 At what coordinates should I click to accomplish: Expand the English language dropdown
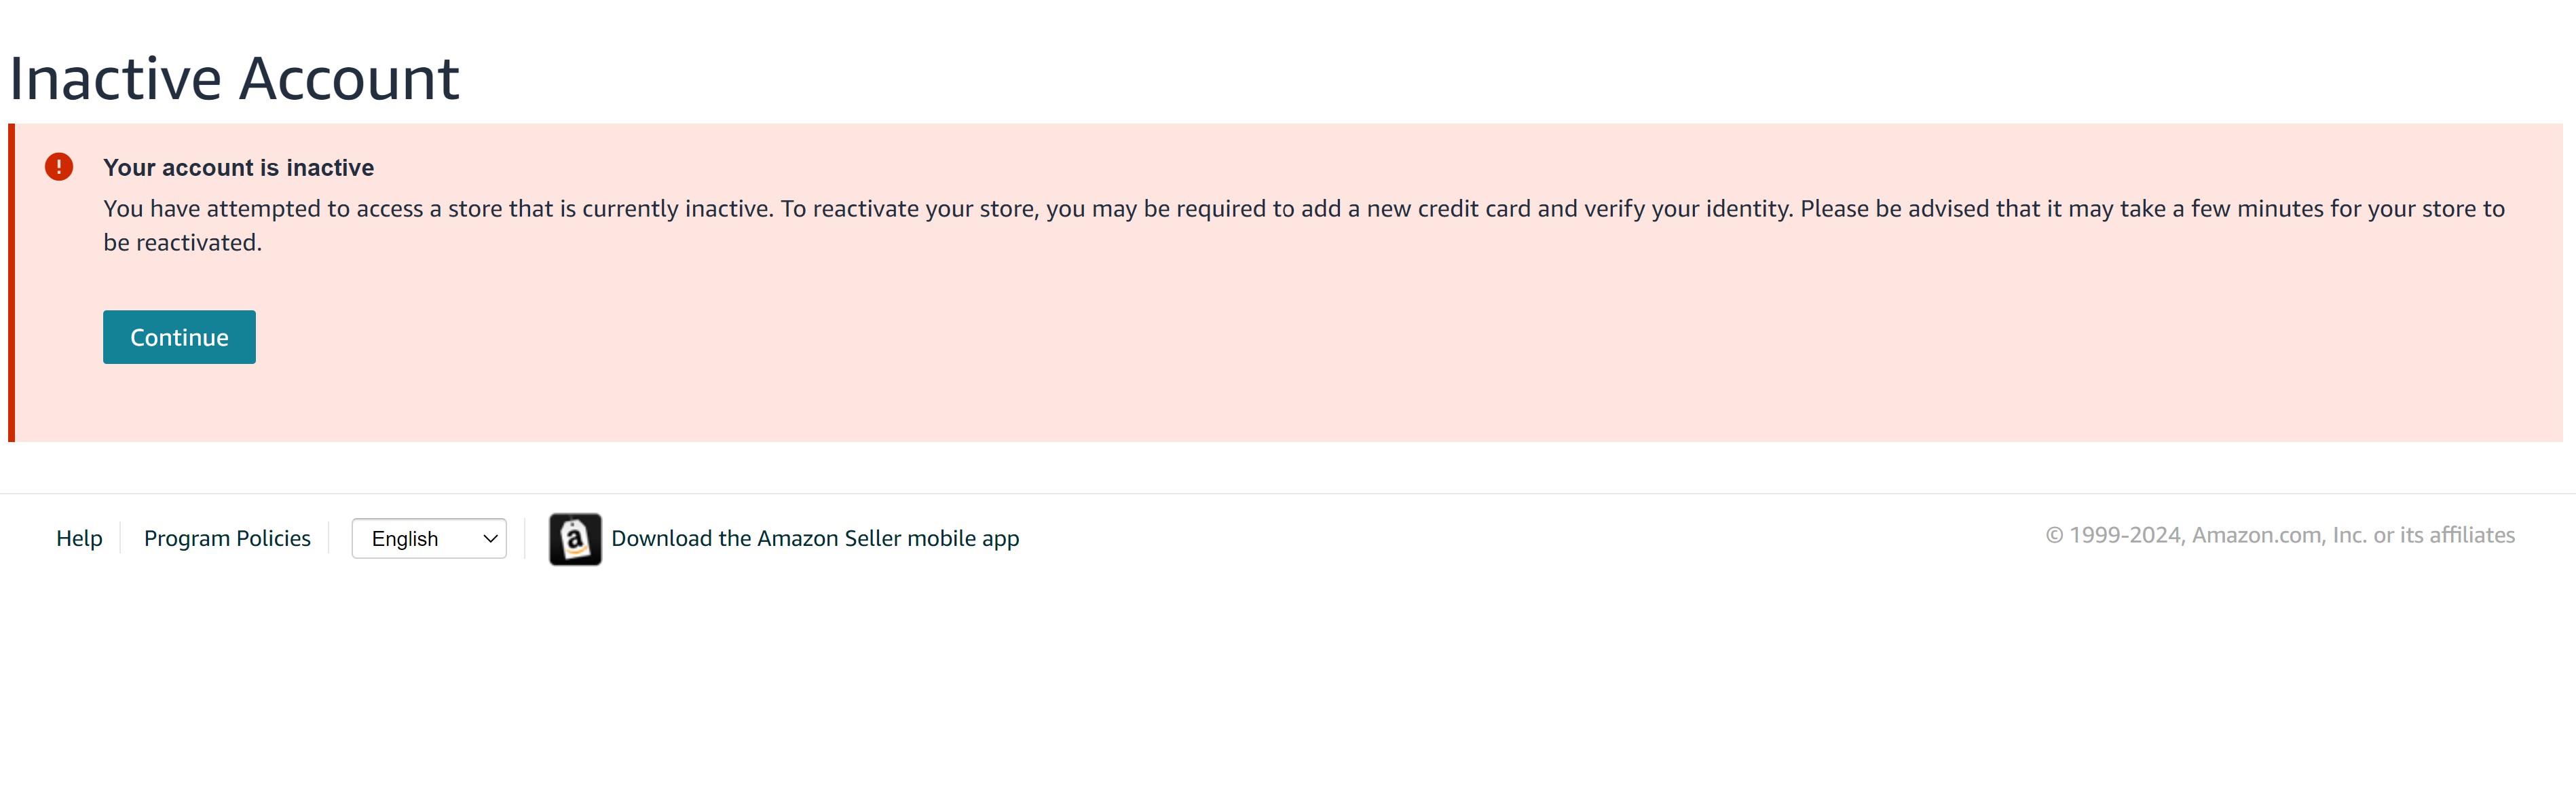429,539
